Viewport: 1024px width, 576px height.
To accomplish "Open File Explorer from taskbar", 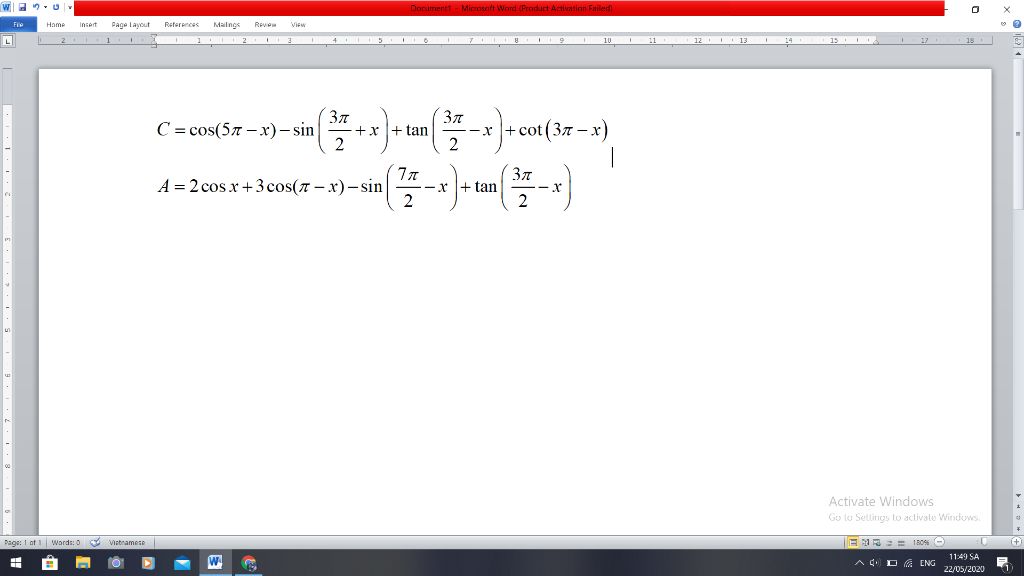I will click(83, 563).
